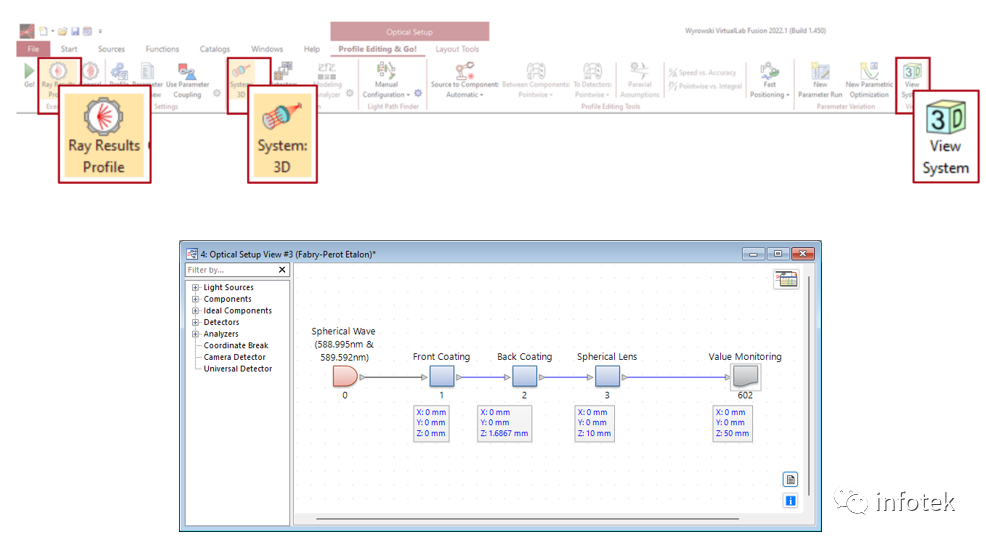Toggle Pointwise vs. Integral option
Screen dimensions: 986x542
[705, 86]
